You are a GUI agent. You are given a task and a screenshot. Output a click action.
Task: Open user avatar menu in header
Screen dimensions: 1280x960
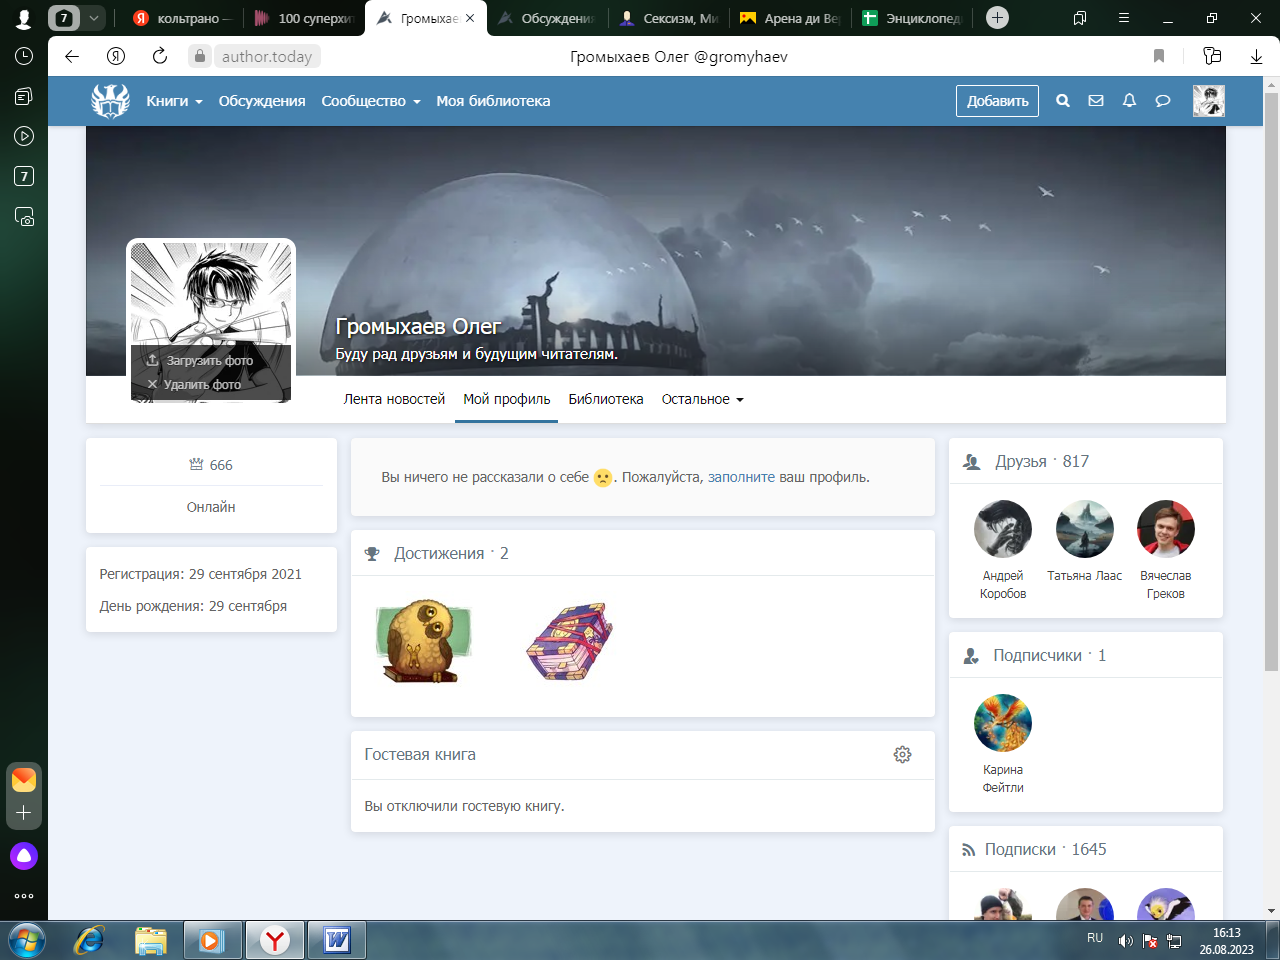(1209, 101)
